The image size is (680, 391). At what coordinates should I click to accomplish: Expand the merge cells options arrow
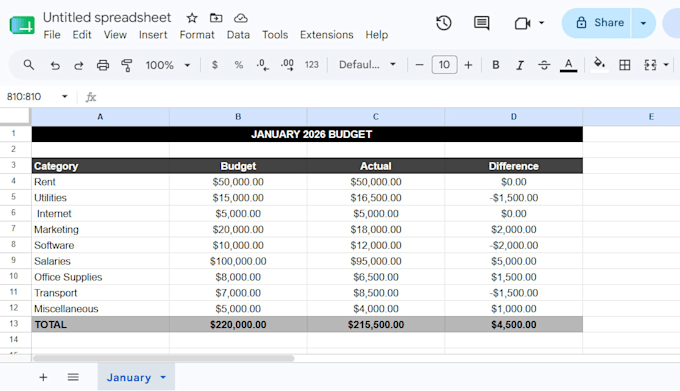(x=666, y=65)
